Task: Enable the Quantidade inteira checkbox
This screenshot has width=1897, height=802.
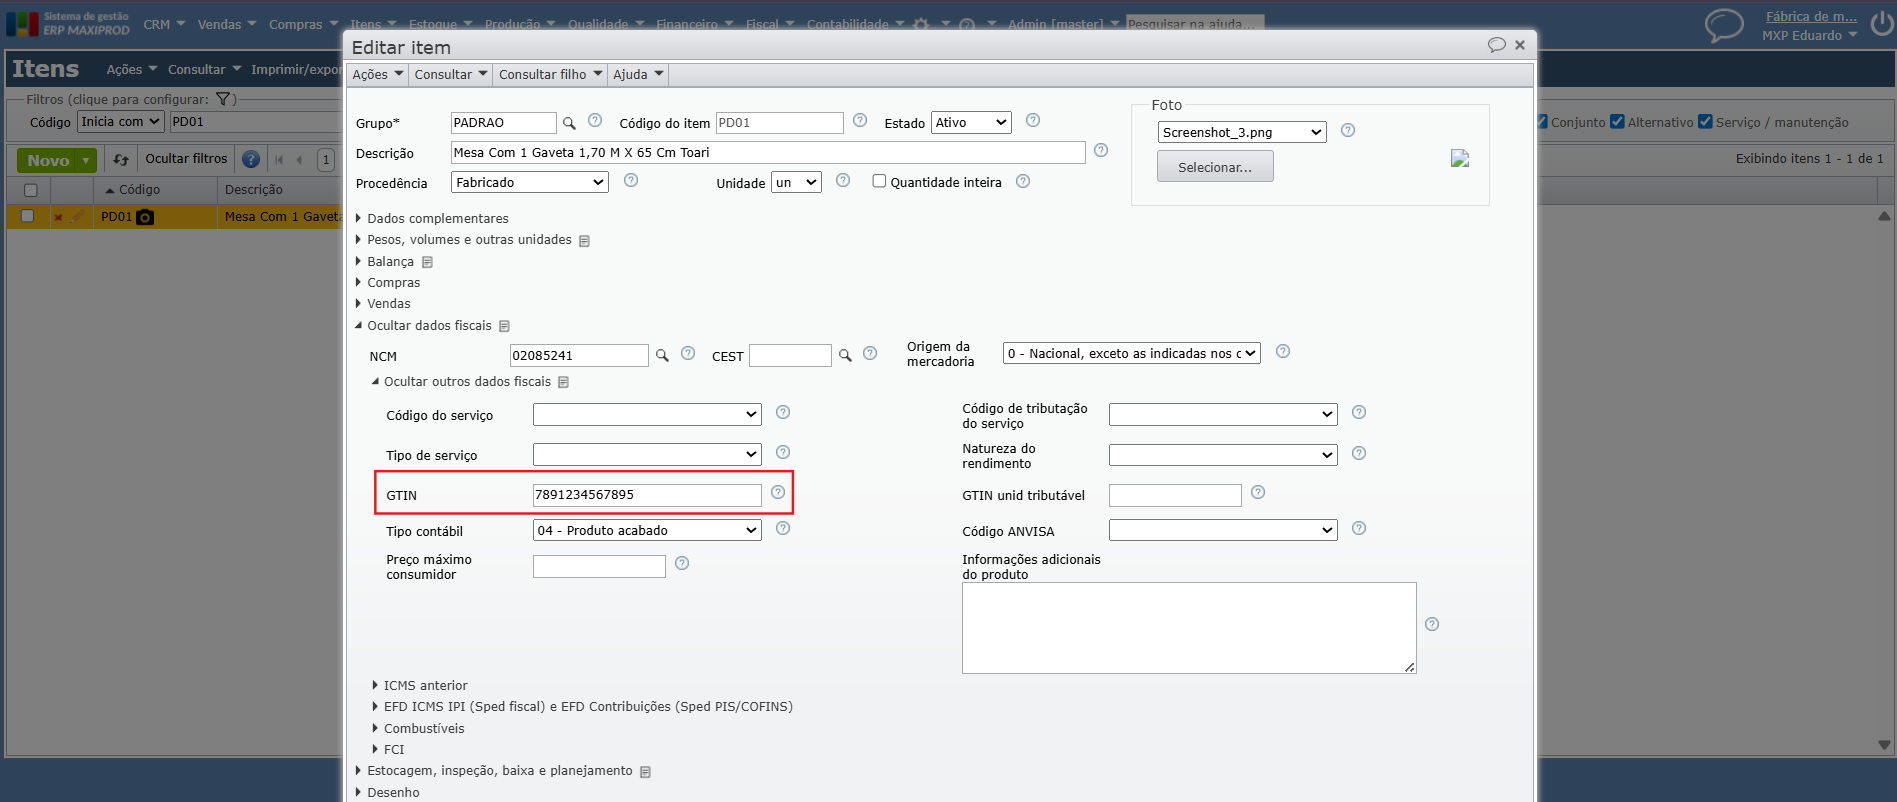Action: (x=879, y=181)
